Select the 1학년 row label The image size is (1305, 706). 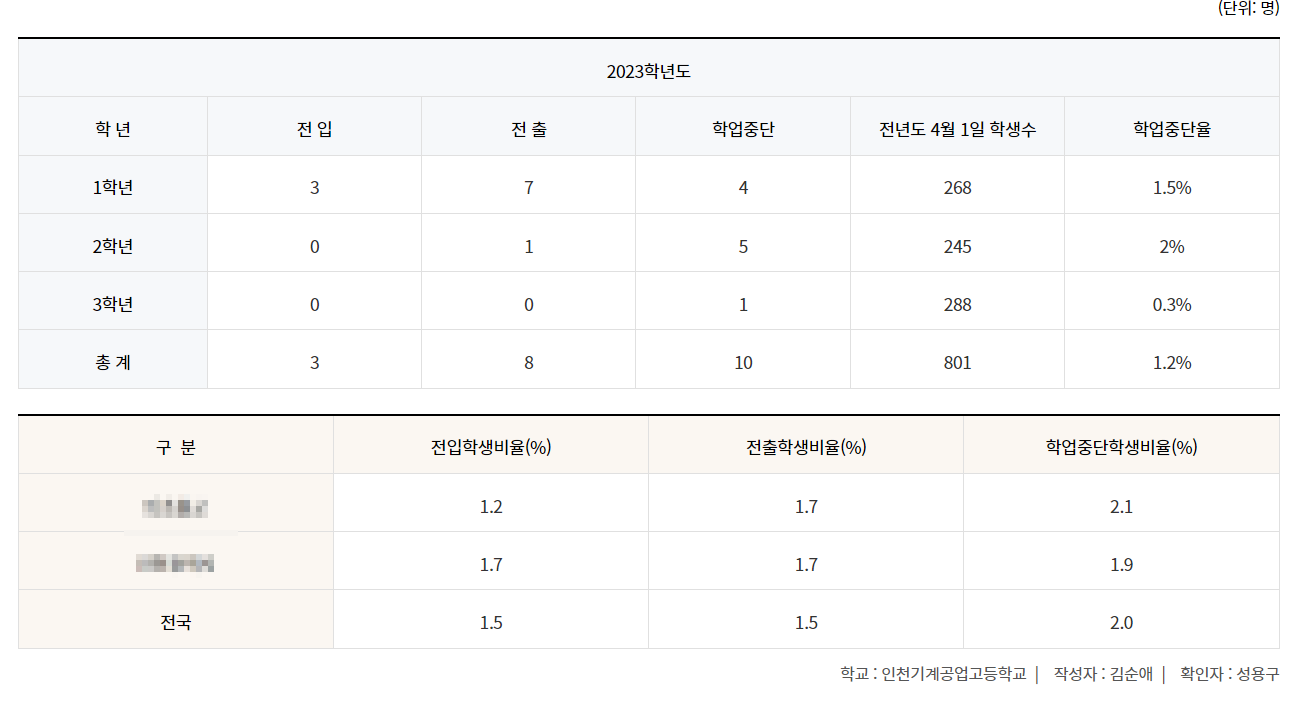[112, 186]
